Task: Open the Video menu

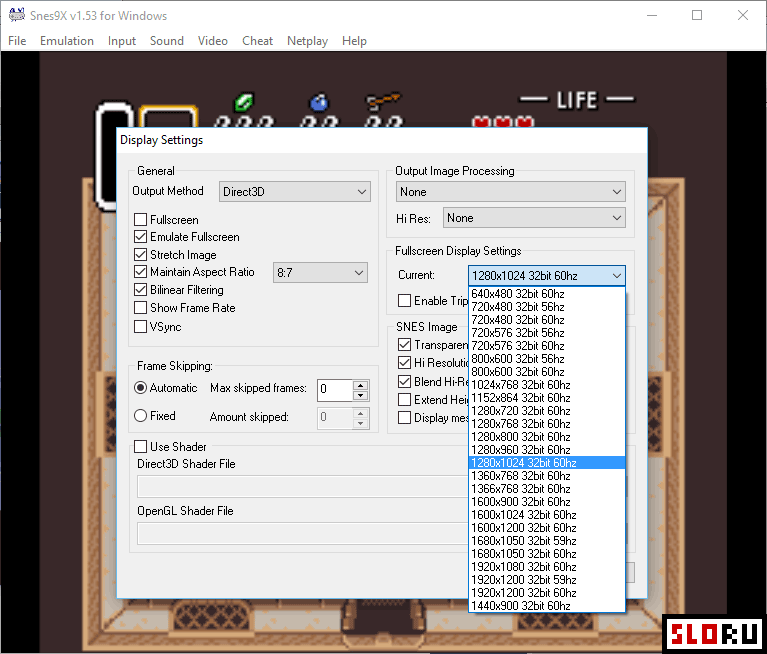Action: (213, 41)
